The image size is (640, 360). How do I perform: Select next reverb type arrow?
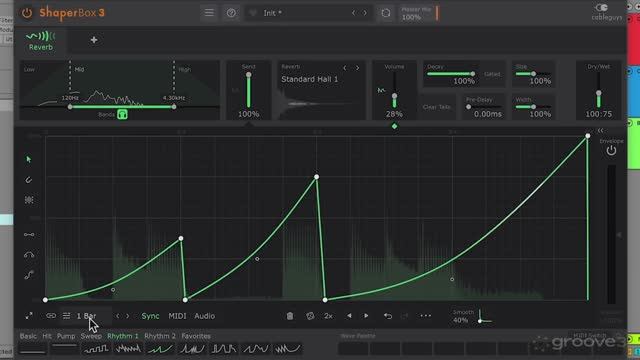pyautogui.click(x=358, y=68)
